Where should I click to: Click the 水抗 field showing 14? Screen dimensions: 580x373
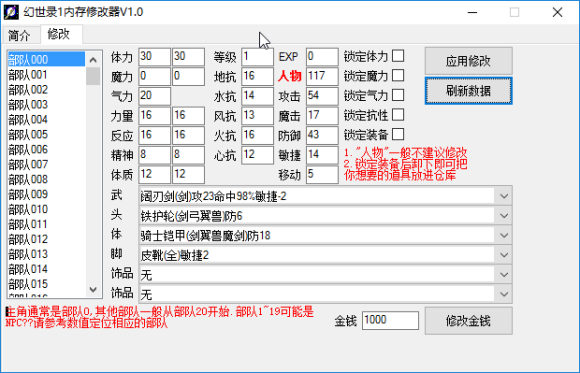tap(257, 96)
